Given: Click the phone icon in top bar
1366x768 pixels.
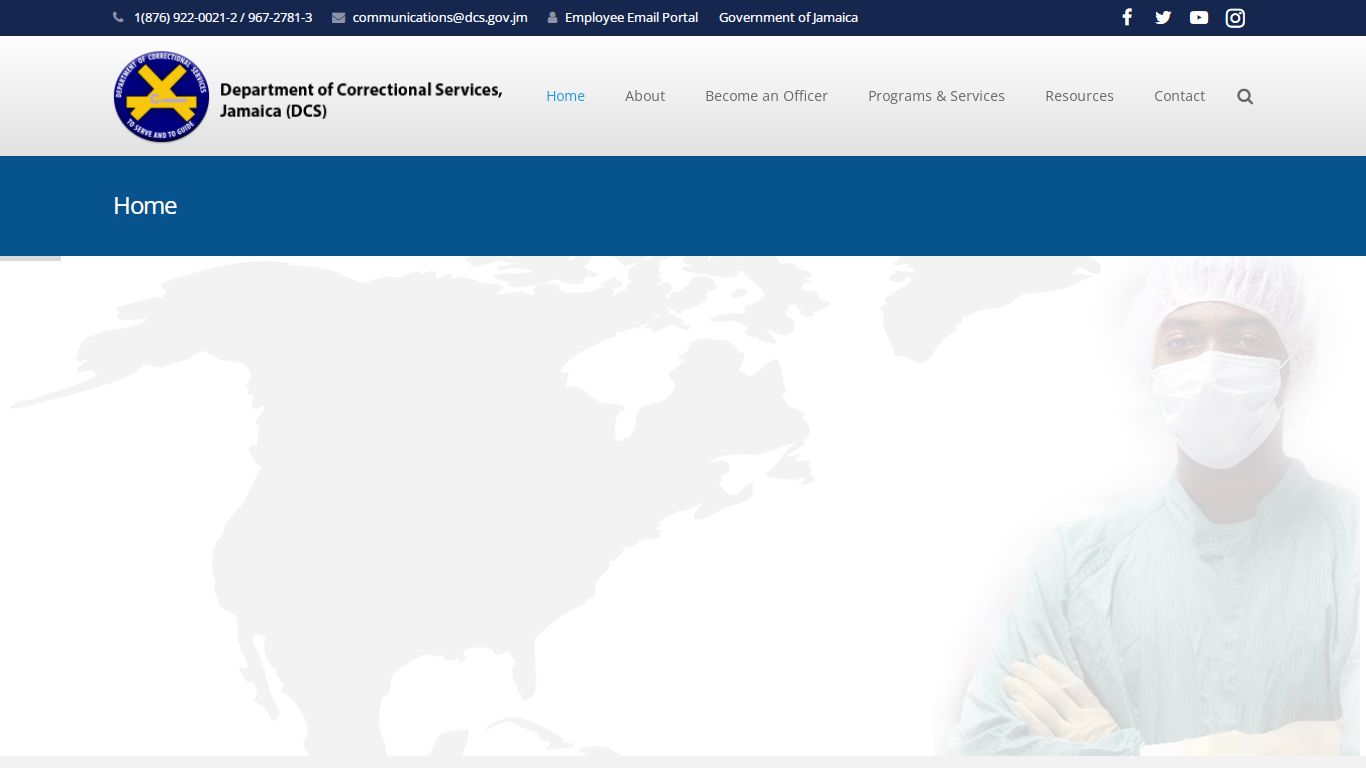Looking at the screenshot, I should click(x=118, y=17).
